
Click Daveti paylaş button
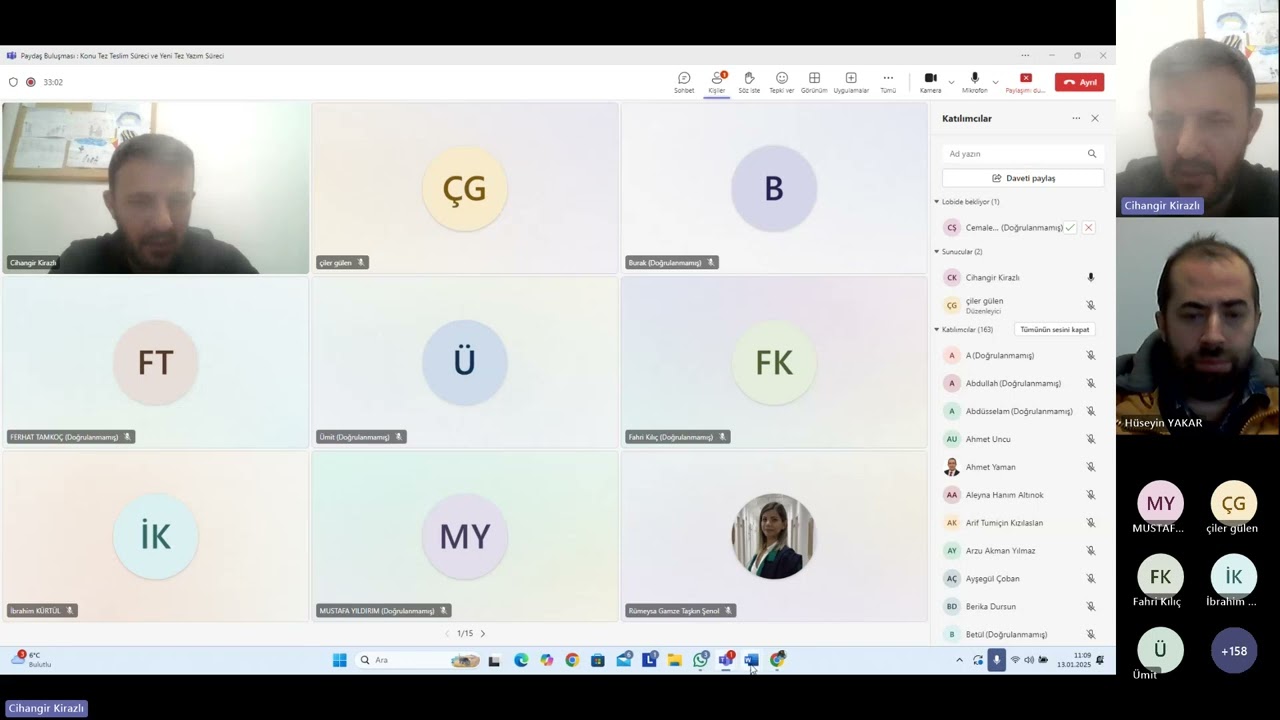click(x=1023, y=178)
